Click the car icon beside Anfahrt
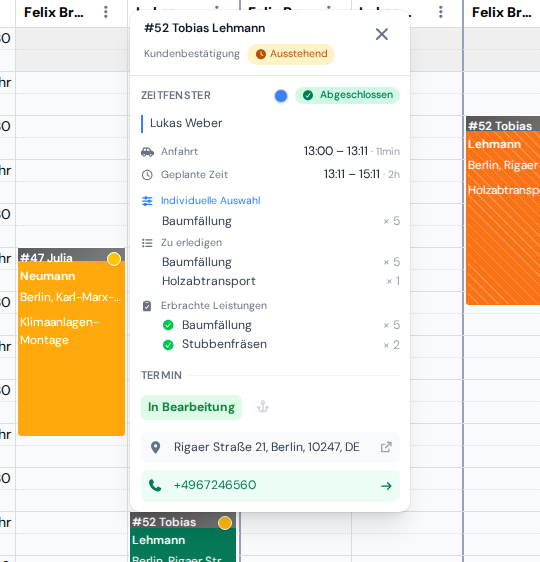 coord(147,152)
